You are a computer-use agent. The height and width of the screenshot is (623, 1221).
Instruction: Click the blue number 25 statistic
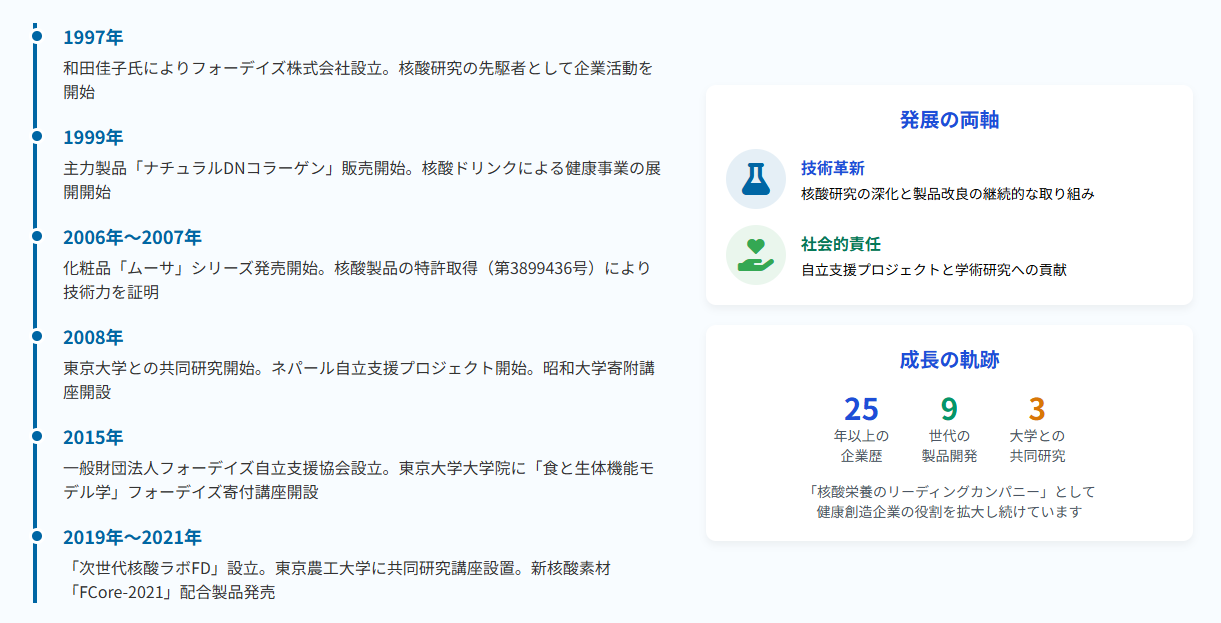click(x=861, y=409)
